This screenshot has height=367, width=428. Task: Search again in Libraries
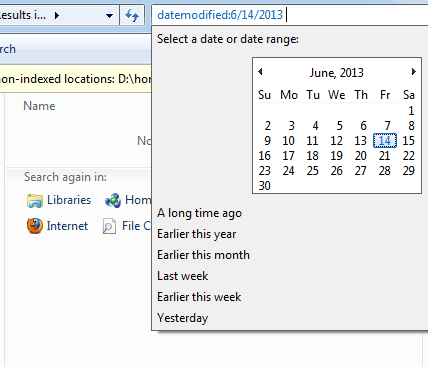pyautogui.click(x=69, y=200)
